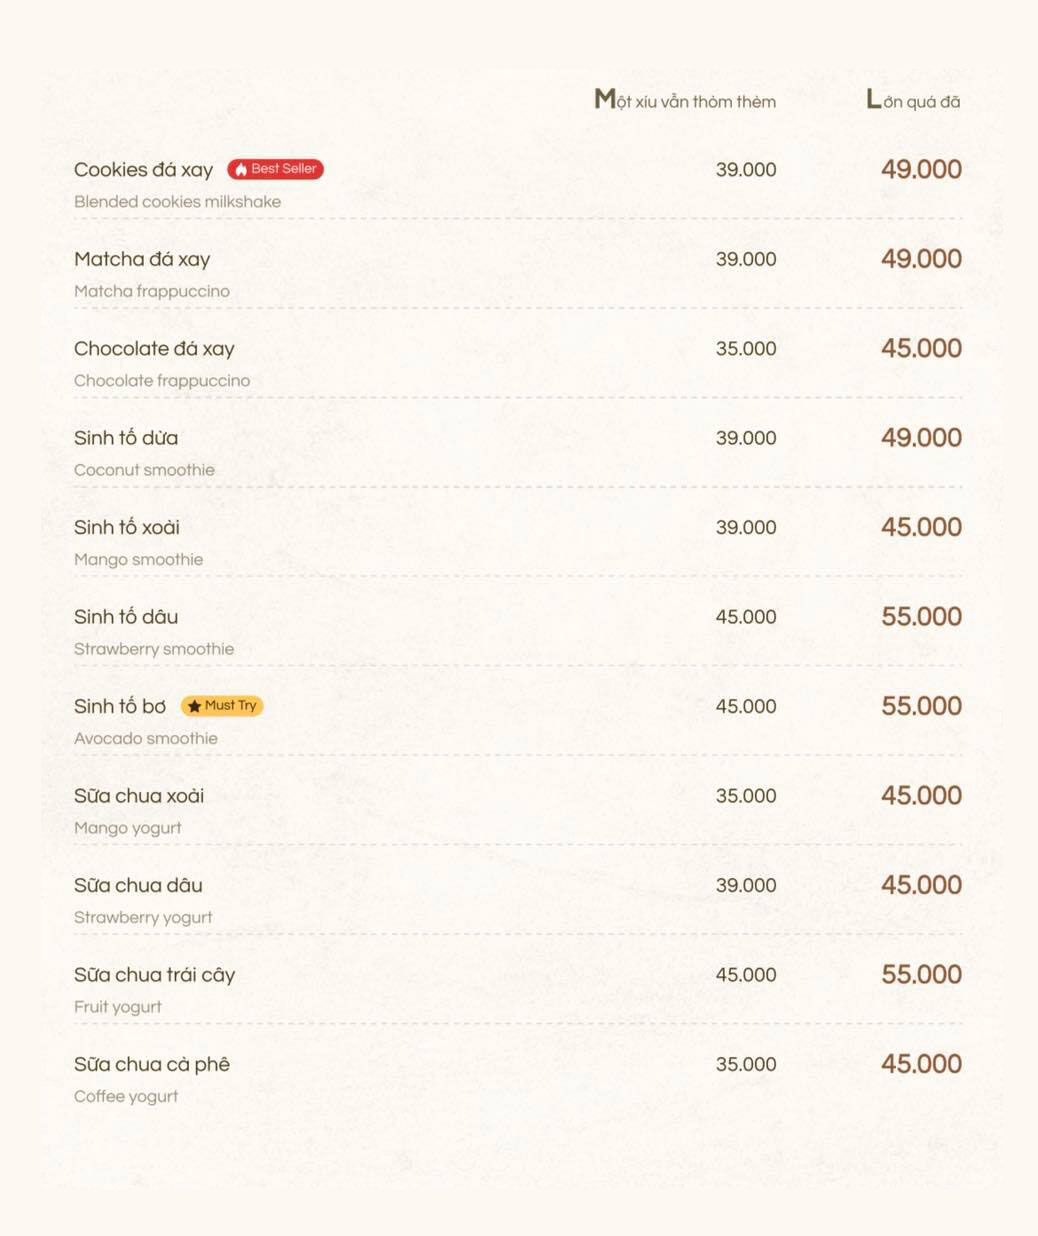Select the Sữa chua cà phê item
This screenshot has width=1038, height=1236.
coord(152,1064)
